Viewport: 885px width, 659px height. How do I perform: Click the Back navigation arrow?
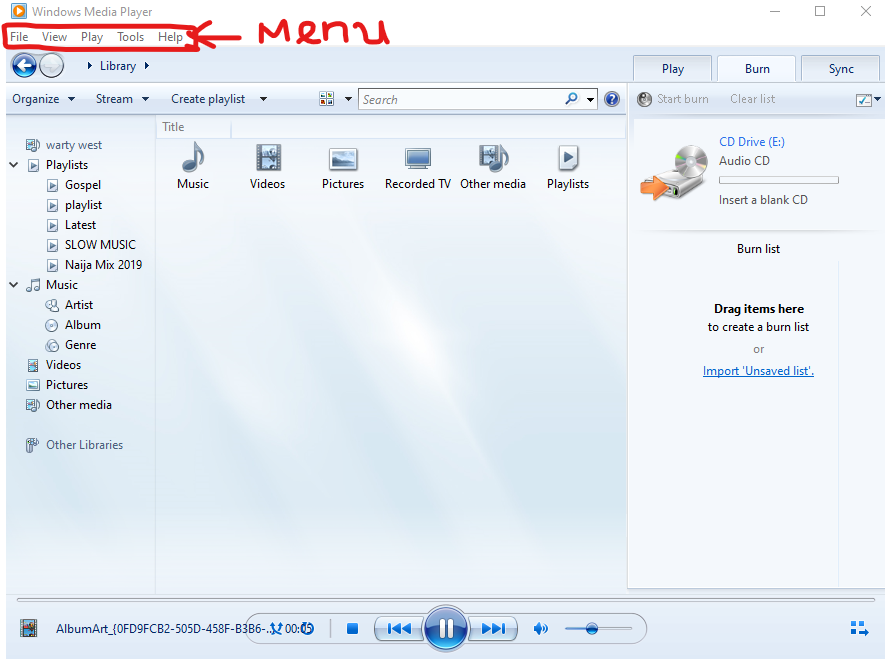[24, 66]
